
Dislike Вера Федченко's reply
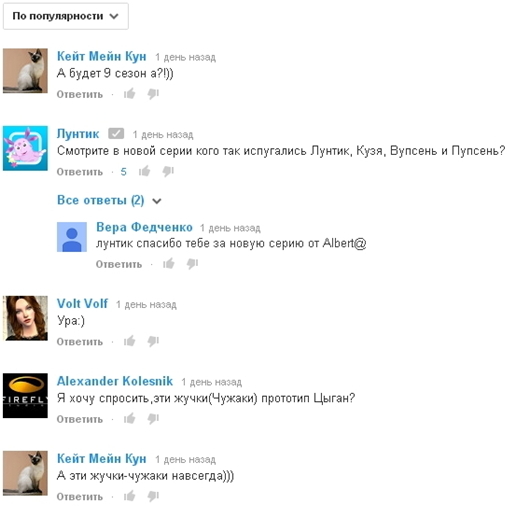193,264
